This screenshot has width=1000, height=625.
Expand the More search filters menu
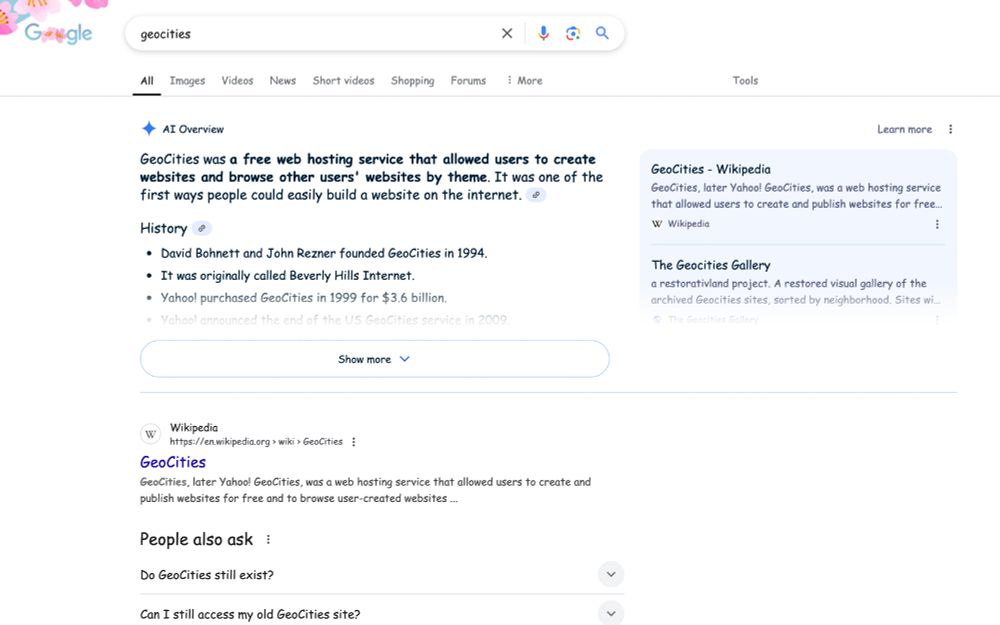(524, 80)
